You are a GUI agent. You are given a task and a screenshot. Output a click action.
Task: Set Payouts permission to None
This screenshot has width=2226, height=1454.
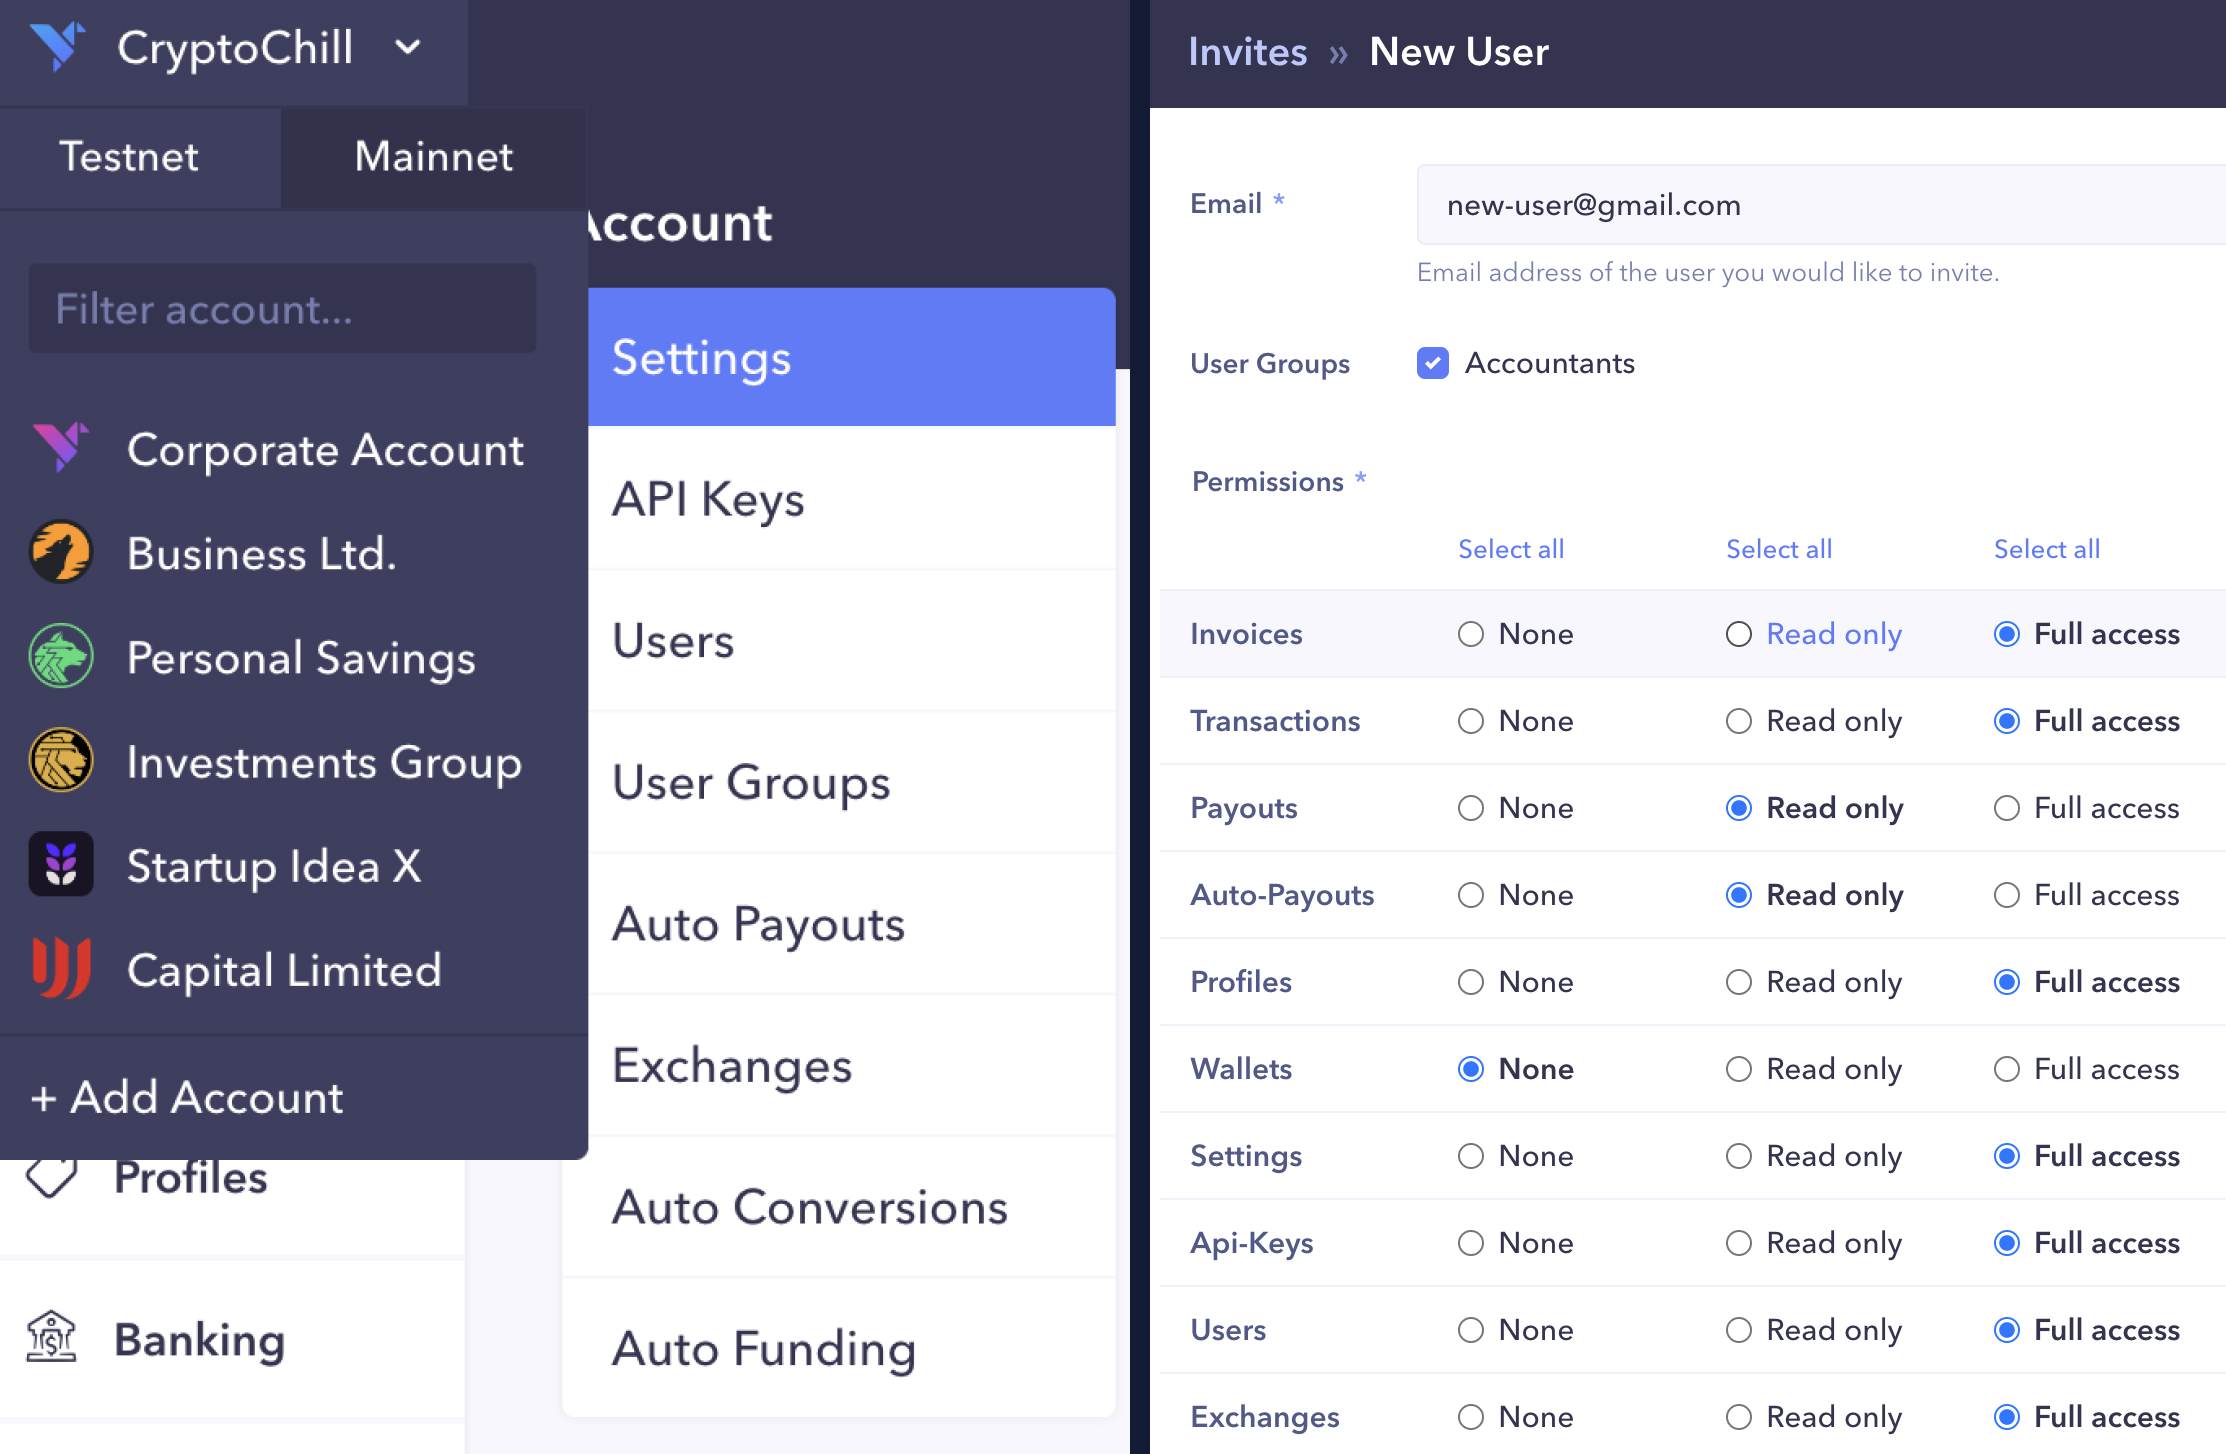[1470, 808]
